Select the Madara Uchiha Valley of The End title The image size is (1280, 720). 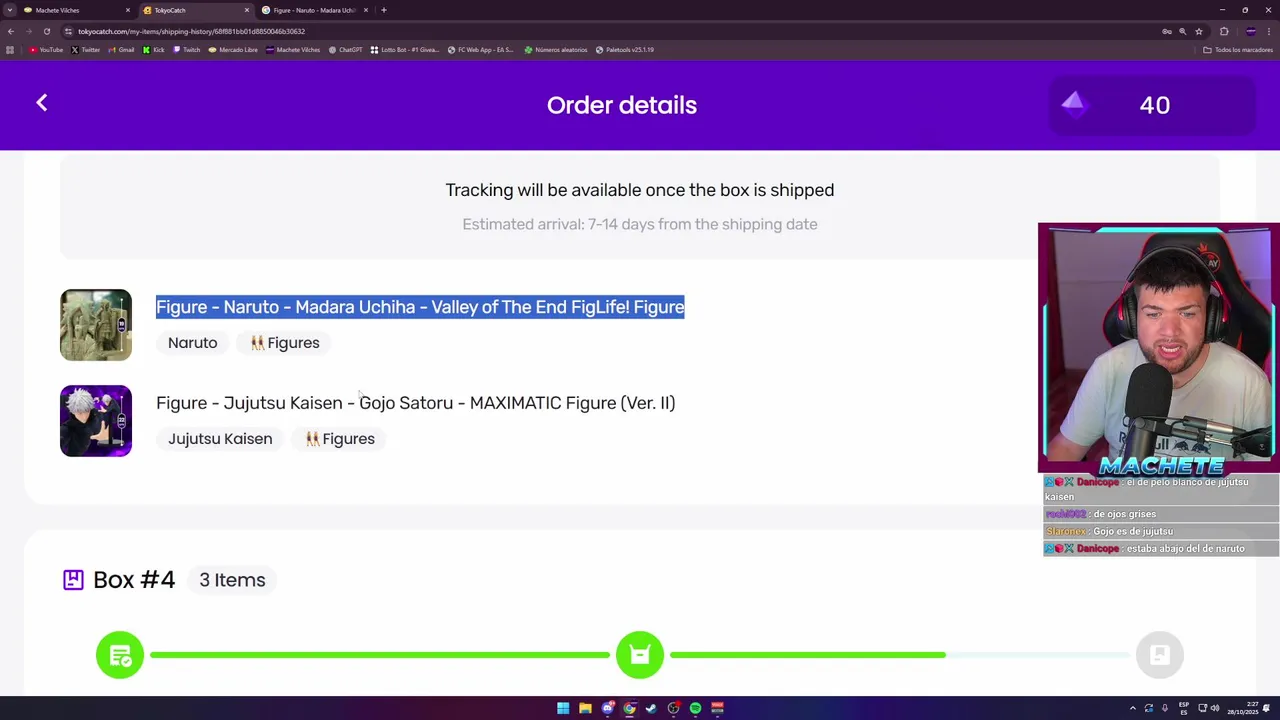click(420, 307)
